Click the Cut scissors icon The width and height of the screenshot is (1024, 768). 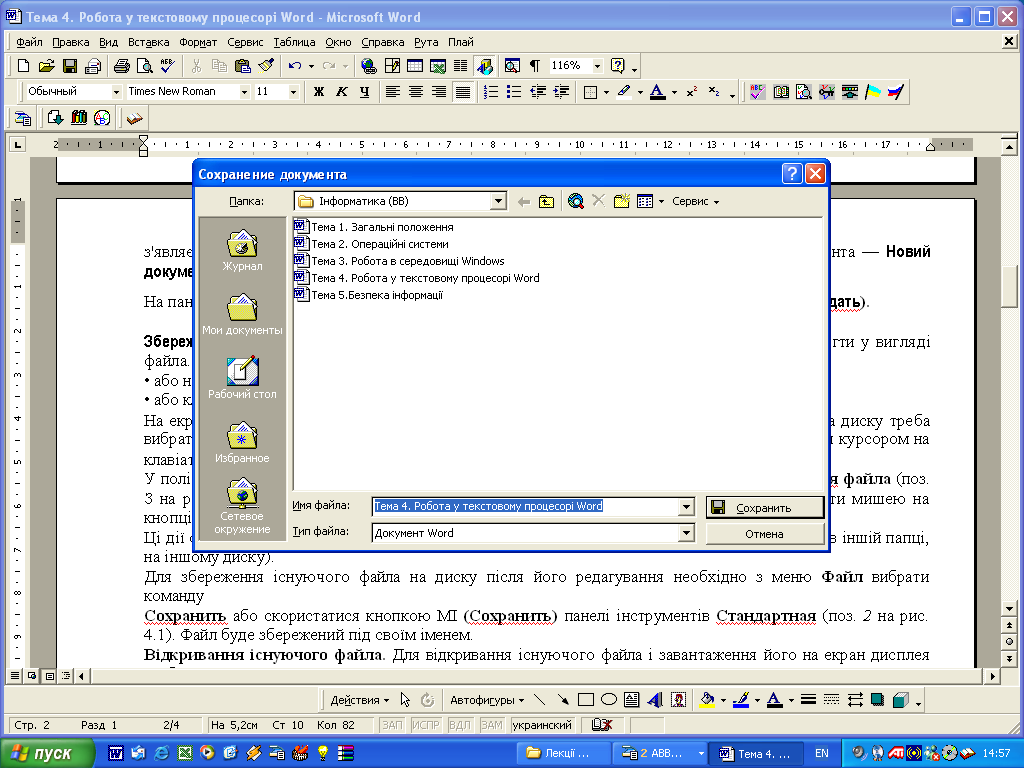[196, 66]
